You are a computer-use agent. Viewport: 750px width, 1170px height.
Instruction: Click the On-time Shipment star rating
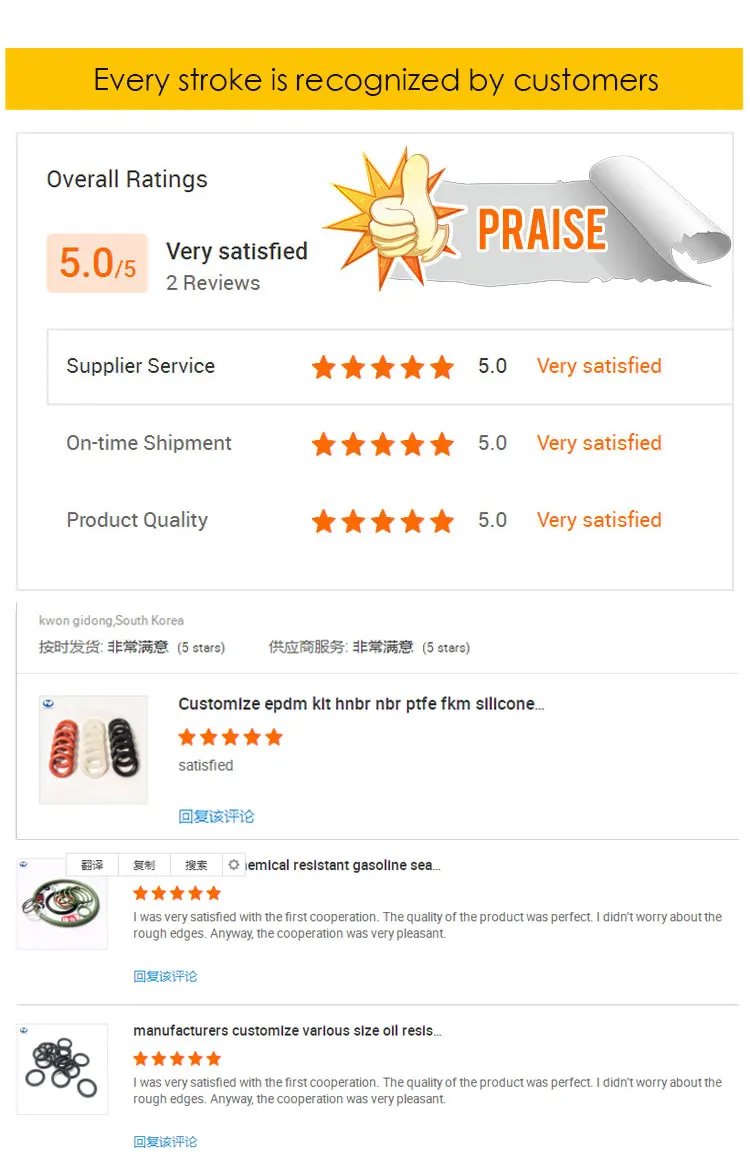[x=383, y=444]
